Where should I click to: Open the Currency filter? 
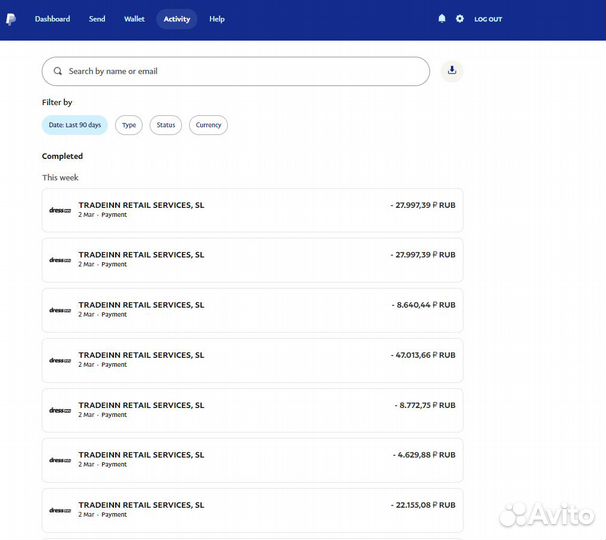tap(208, 125)
